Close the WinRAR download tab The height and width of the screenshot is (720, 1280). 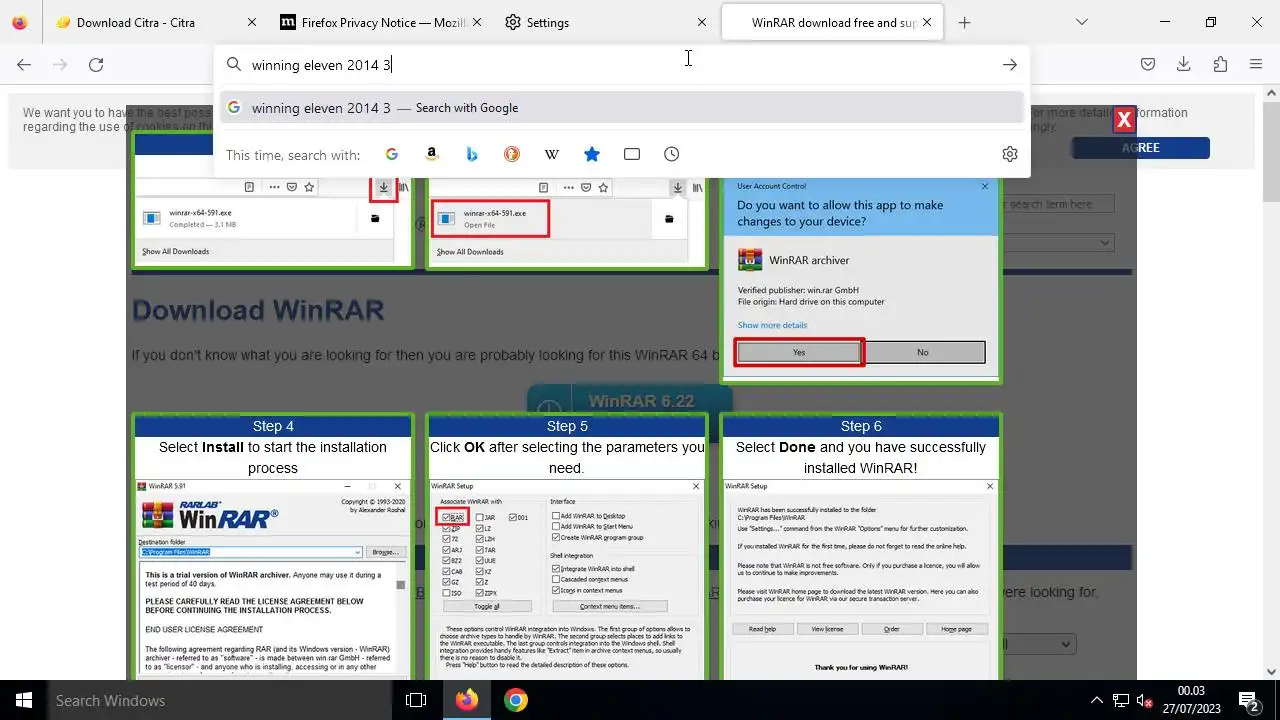pos(927,22)
